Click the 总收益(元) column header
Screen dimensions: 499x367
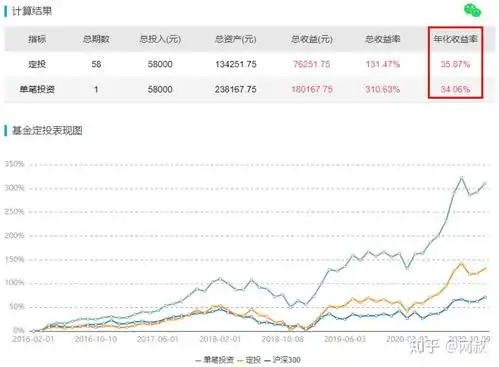pyautogui.click(x=312, y=39)
